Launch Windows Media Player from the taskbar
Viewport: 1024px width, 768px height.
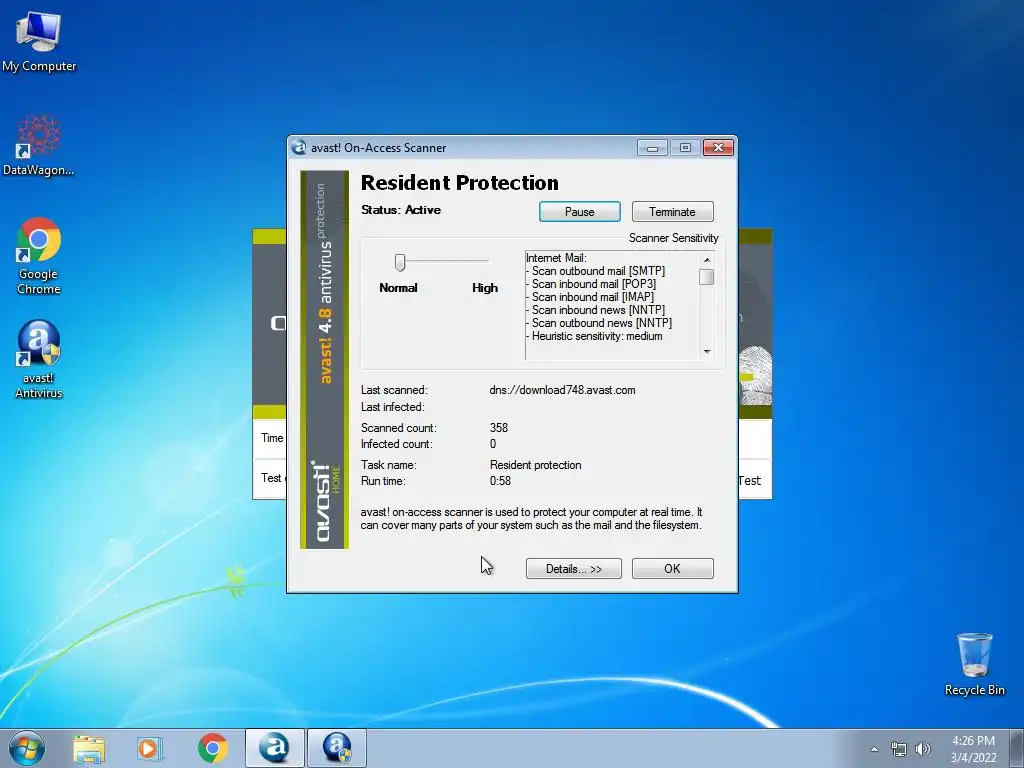[150, 749]
